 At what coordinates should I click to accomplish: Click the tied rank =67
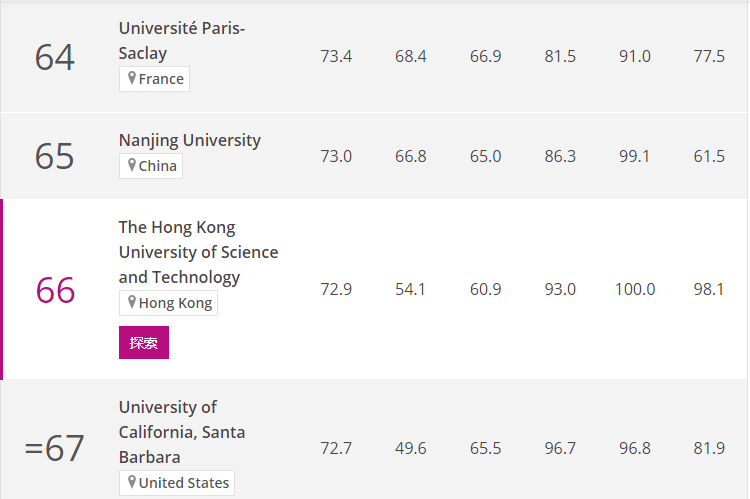(x=55, y=448)
